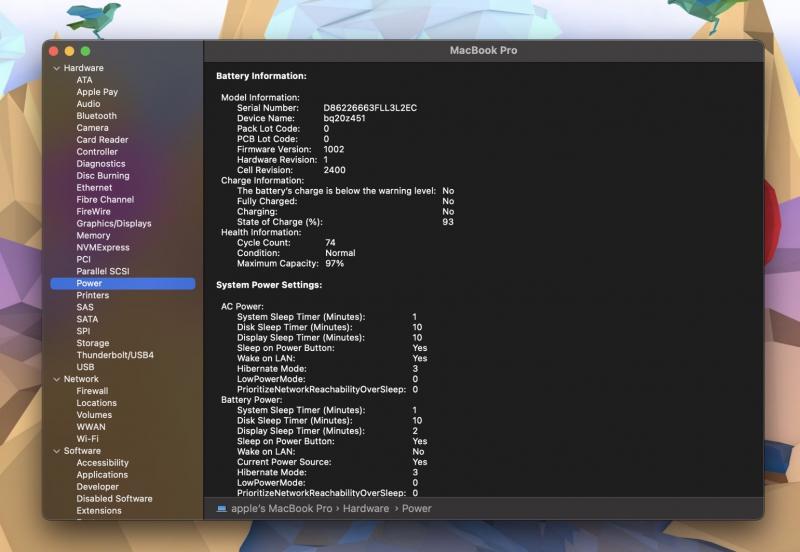Open the Diagnostics entry
This screenshot has height=552, width=800.
(101, 163)
